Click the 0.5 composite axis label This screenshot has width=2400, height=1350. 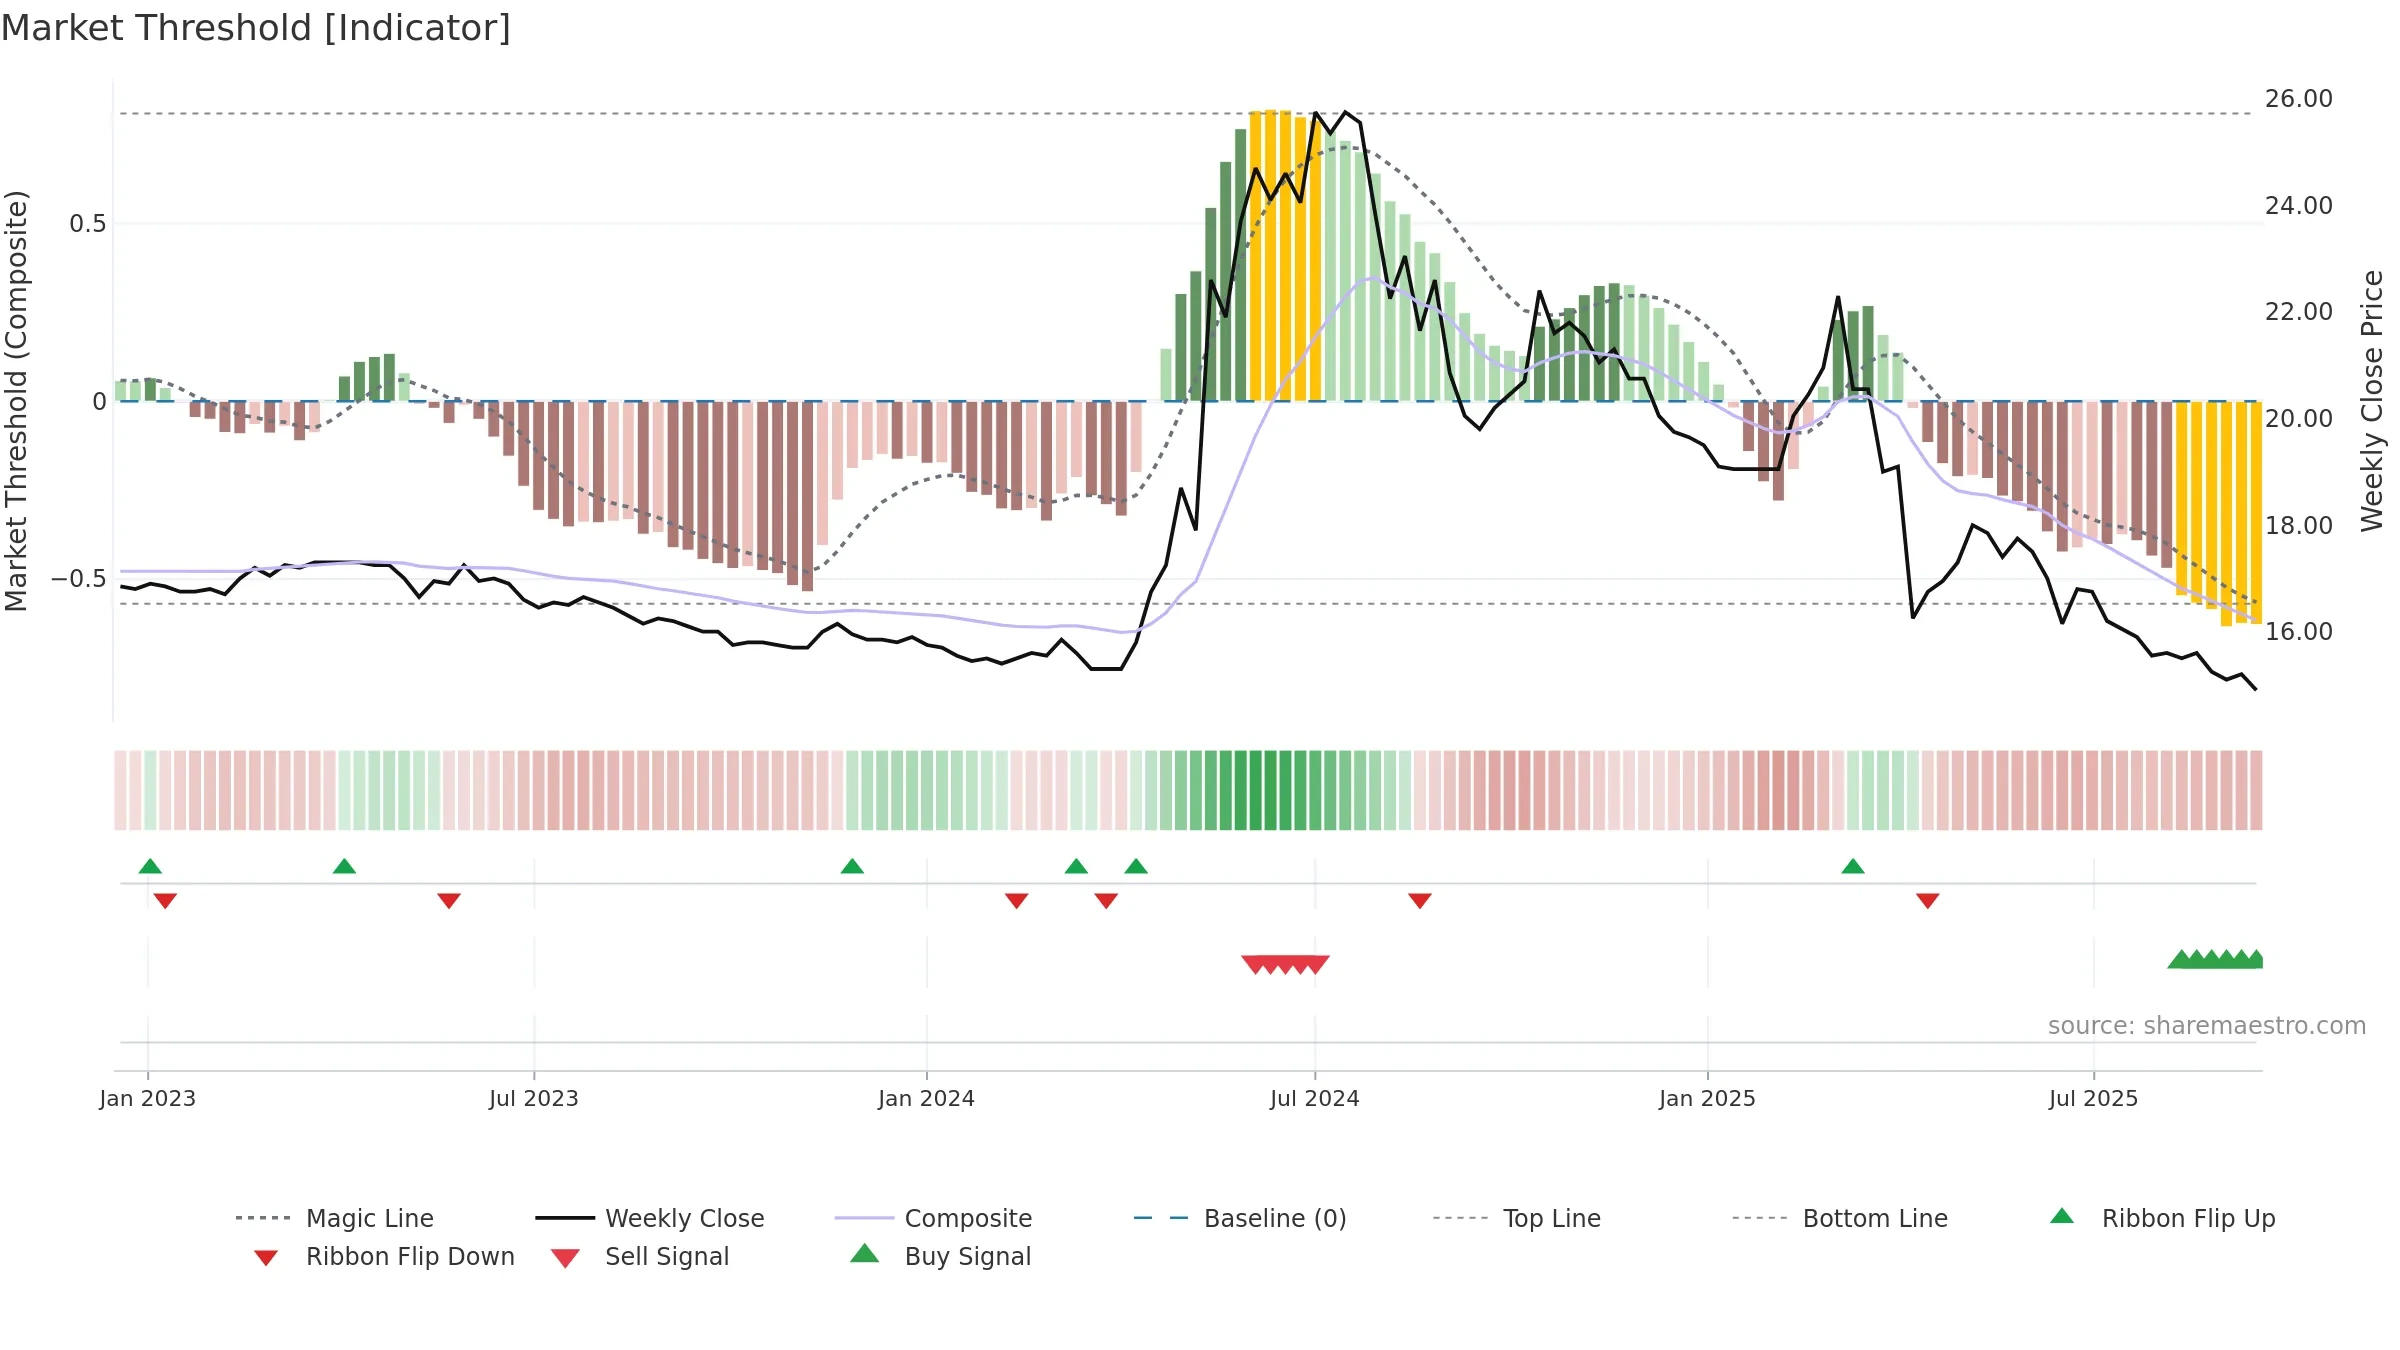point(88,224)
